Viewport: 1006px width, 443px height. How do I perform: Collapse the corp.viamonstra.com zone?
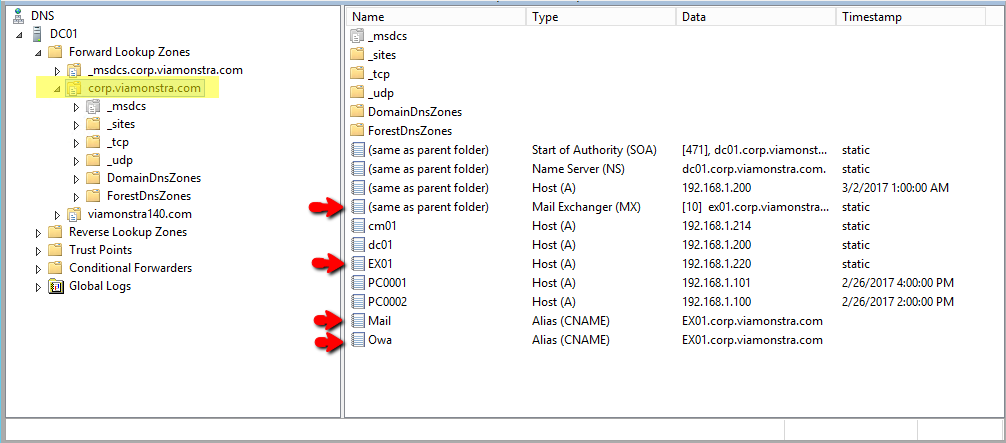click(57, 88)
